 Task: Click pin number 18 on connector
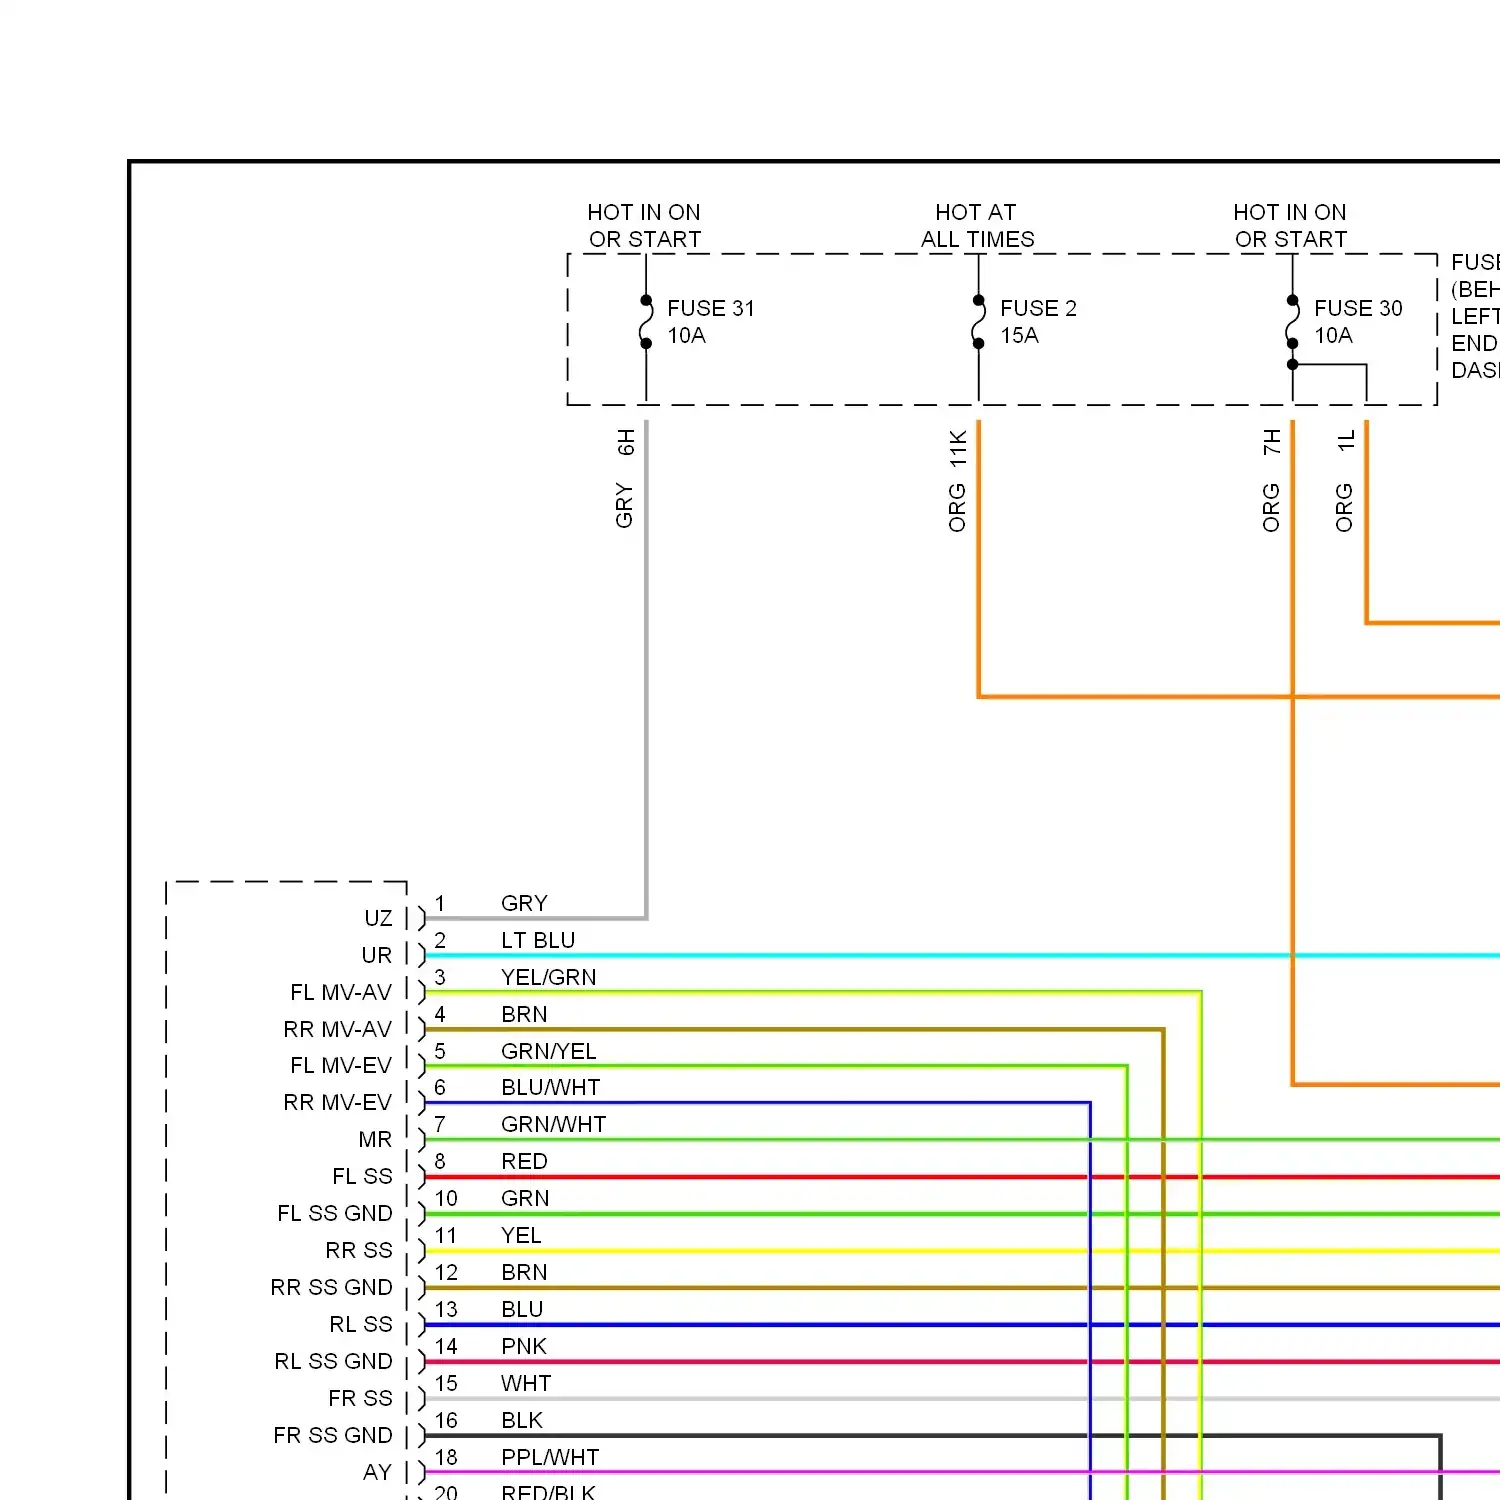click(x=446, y=1457)
